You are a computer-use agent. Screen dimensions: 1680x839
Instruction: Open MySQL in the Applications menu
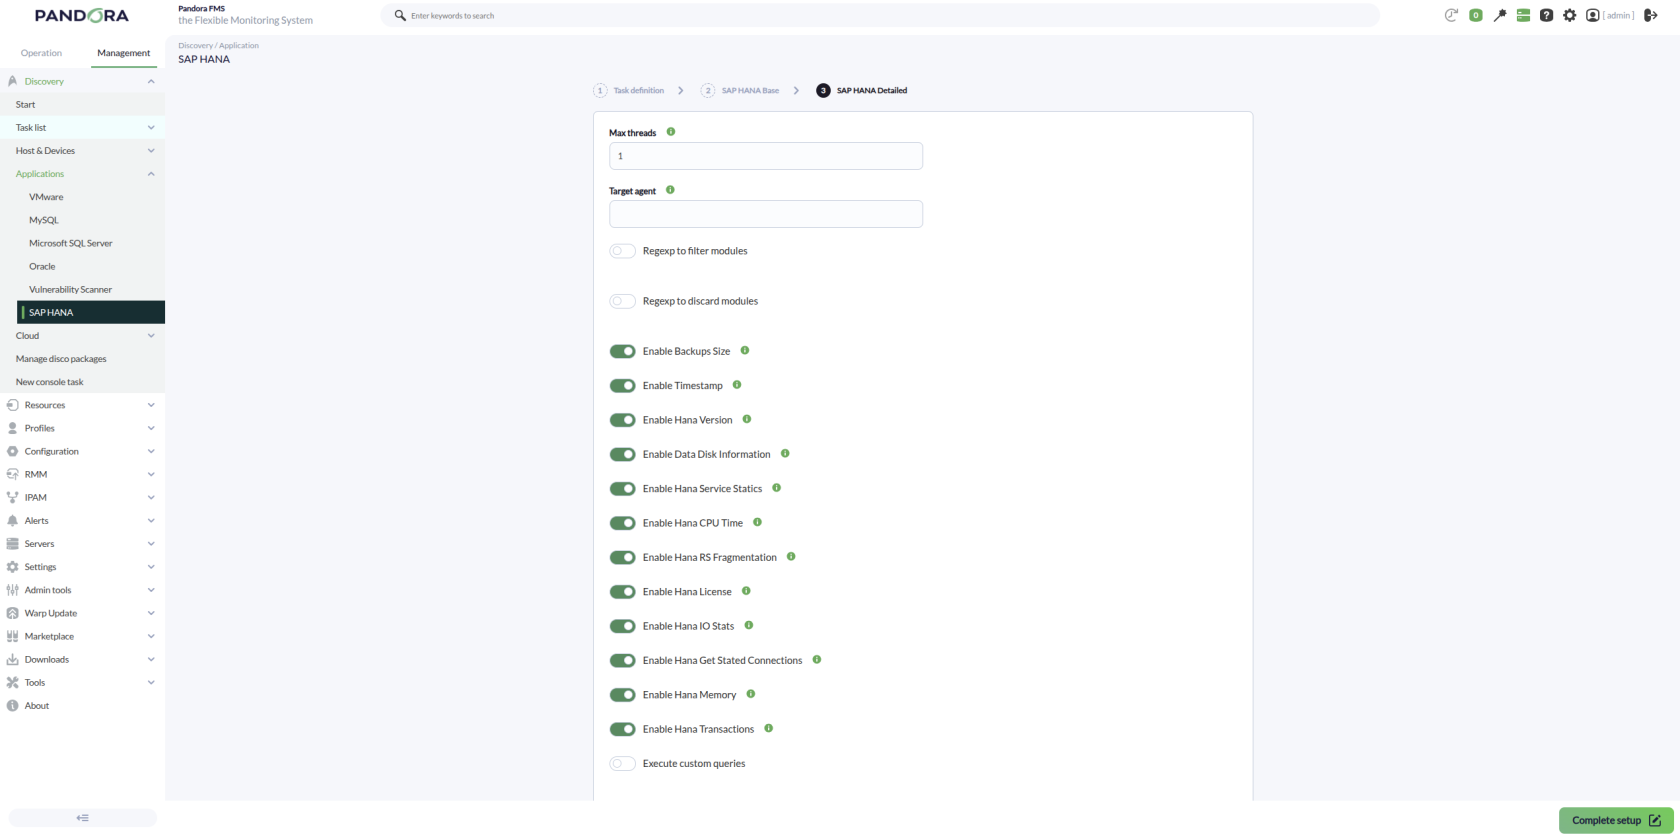(44, 220)
